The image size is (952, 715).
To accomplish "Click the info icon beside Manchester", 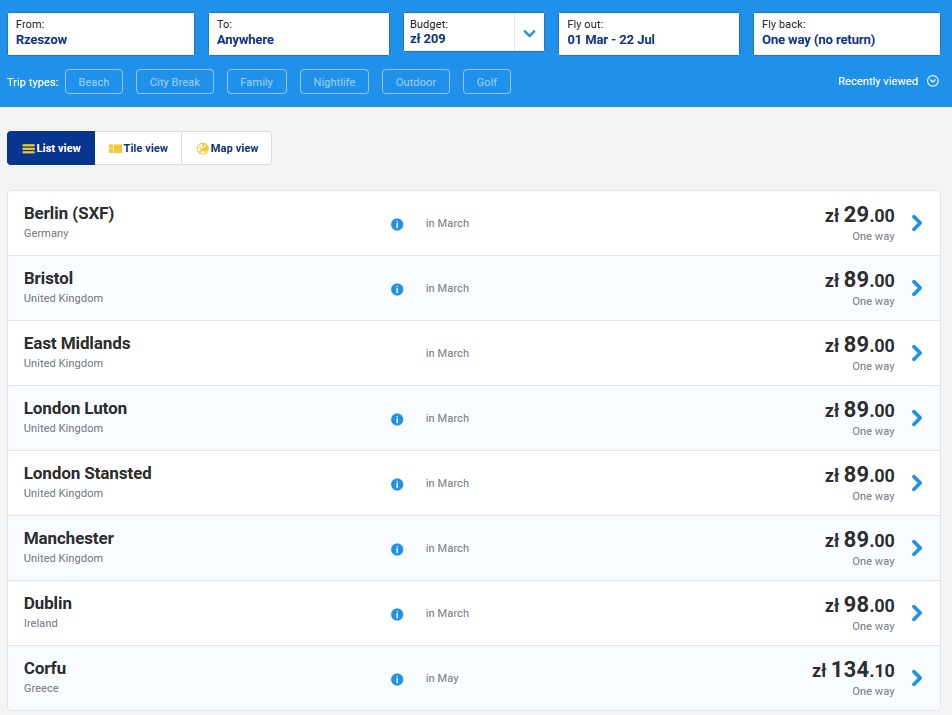I will click(397, 549).
